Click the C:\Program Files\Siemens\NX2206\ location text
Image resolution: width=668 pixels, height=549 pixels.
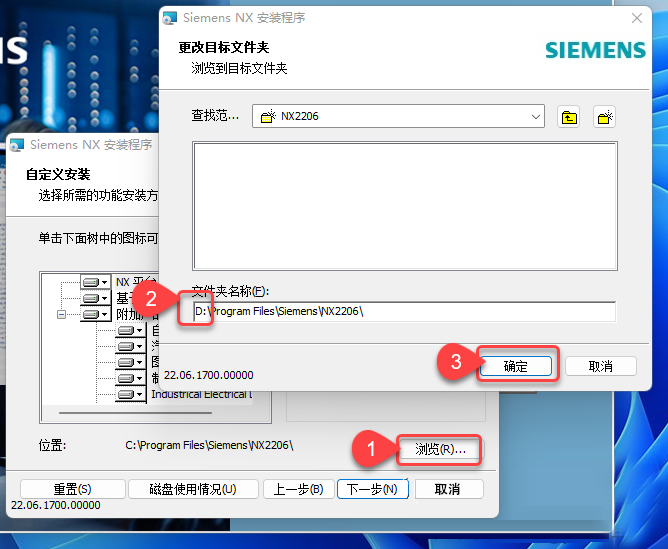point(209,445)
